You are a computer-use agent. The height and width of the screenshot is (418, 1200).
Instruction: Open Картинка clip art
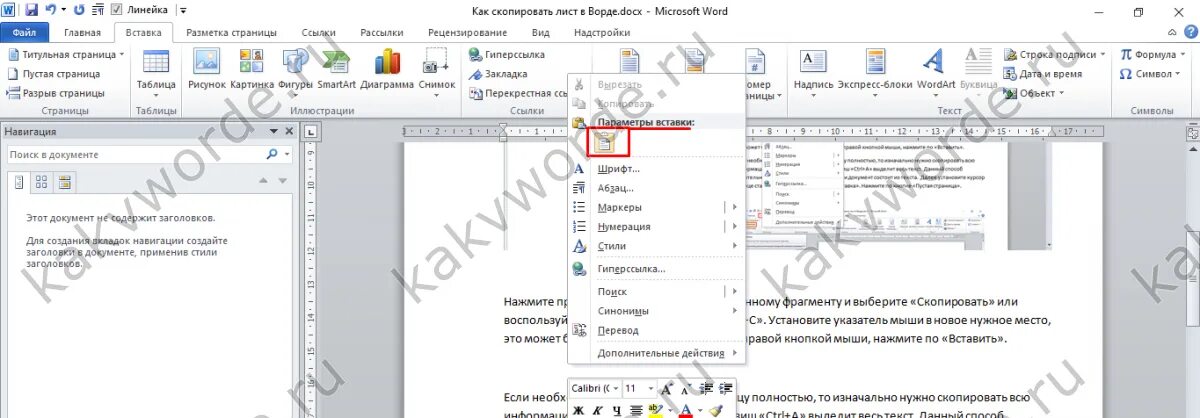[x=252, y=70]
